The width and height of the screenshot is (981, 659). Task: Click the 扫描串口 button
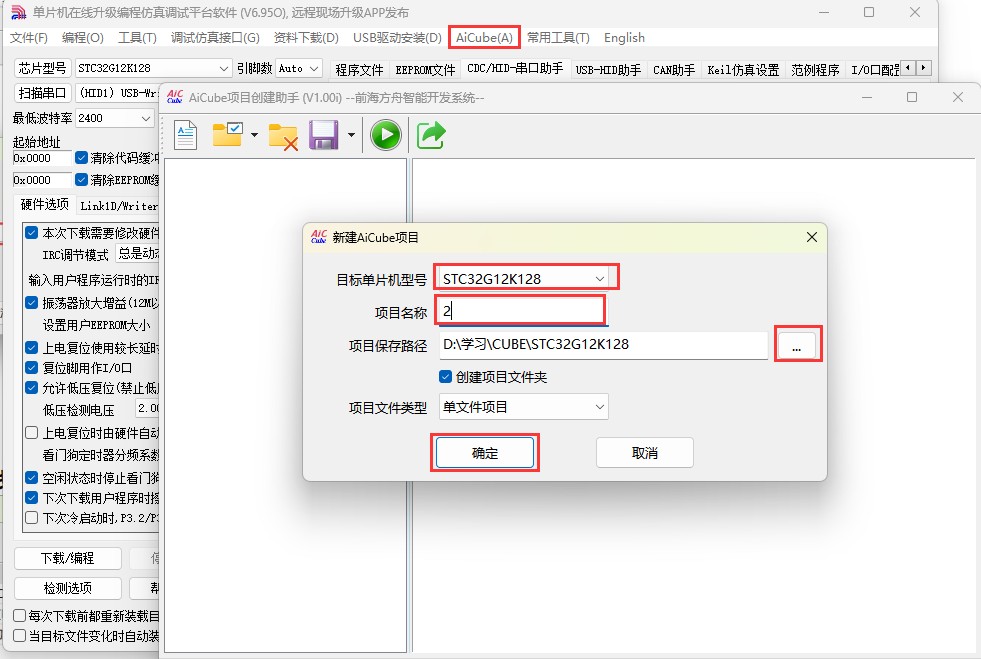(x=42, y=93)
